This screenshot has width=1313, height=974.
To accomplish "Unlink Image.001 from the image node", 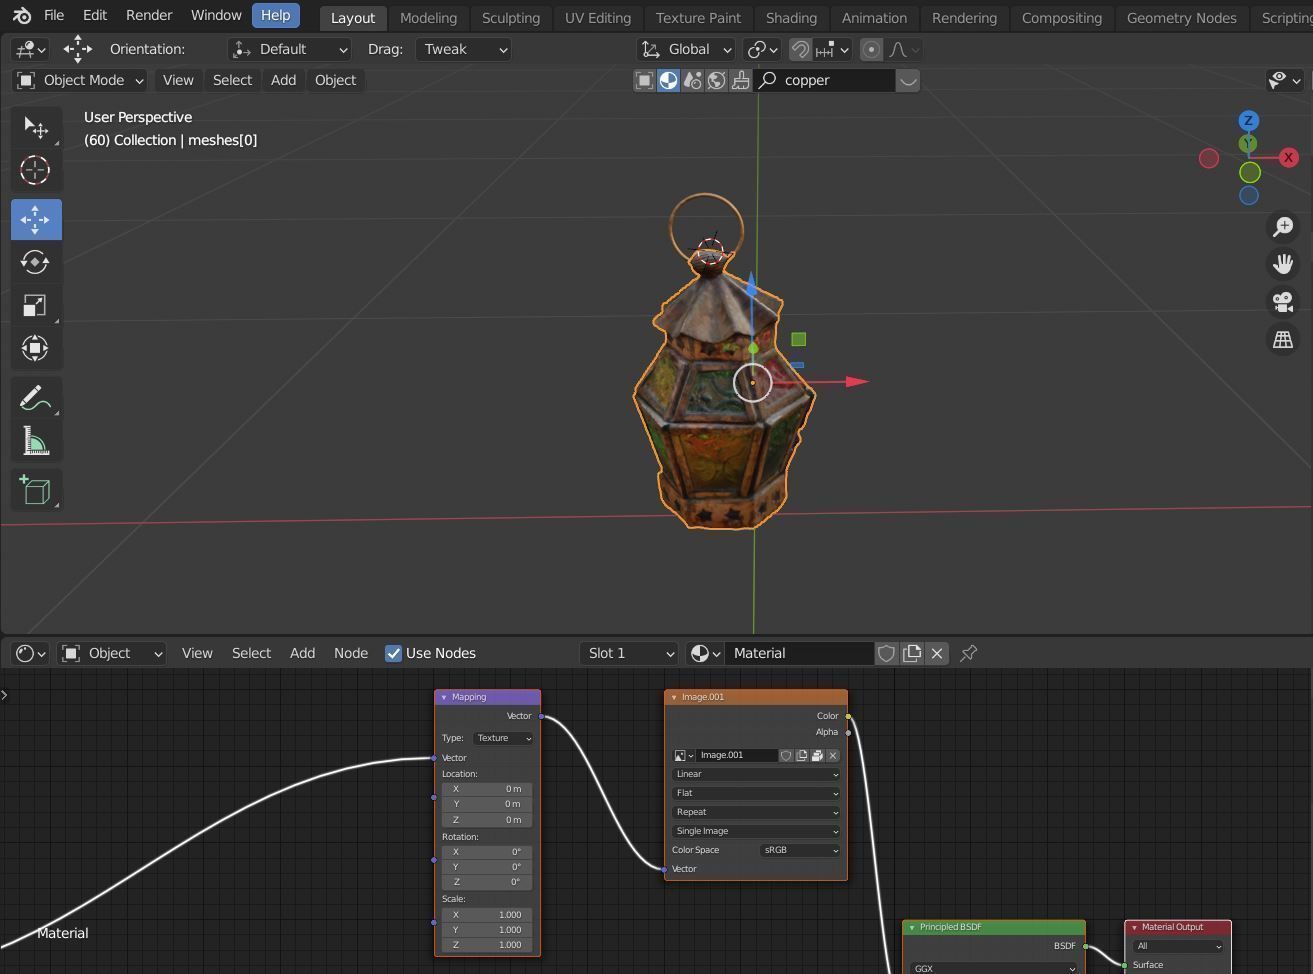I will click(832, 755).
